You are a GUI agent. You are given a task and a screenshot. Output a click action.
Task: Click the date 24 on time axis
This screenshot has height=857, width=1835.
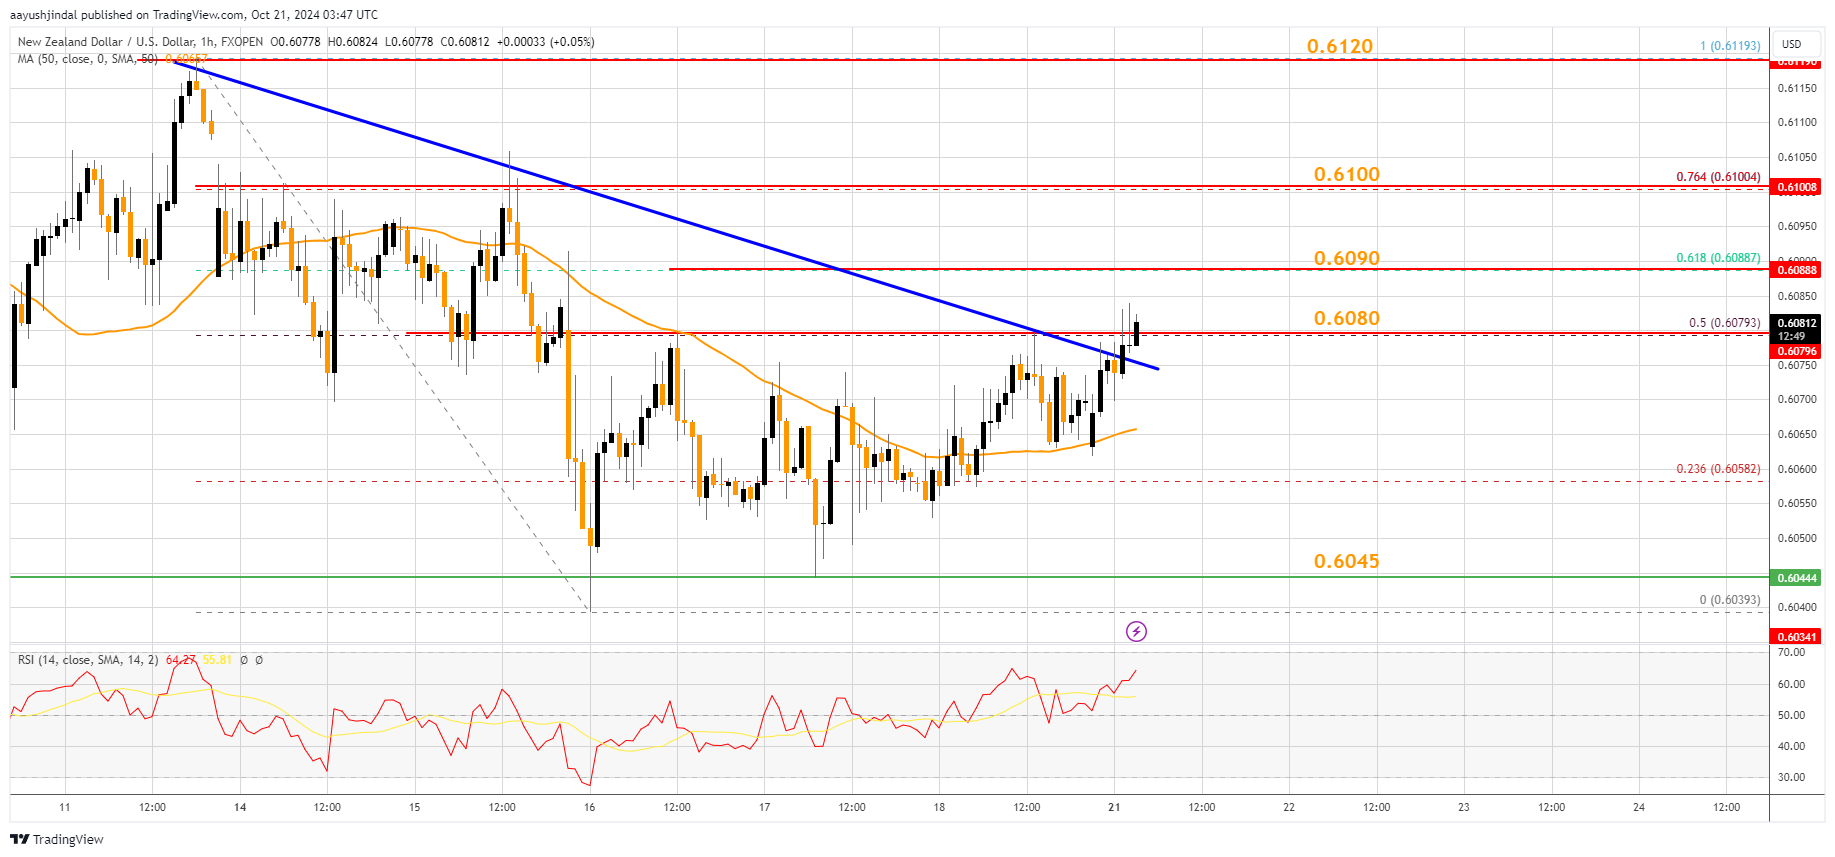click(x=1639, y=808)
